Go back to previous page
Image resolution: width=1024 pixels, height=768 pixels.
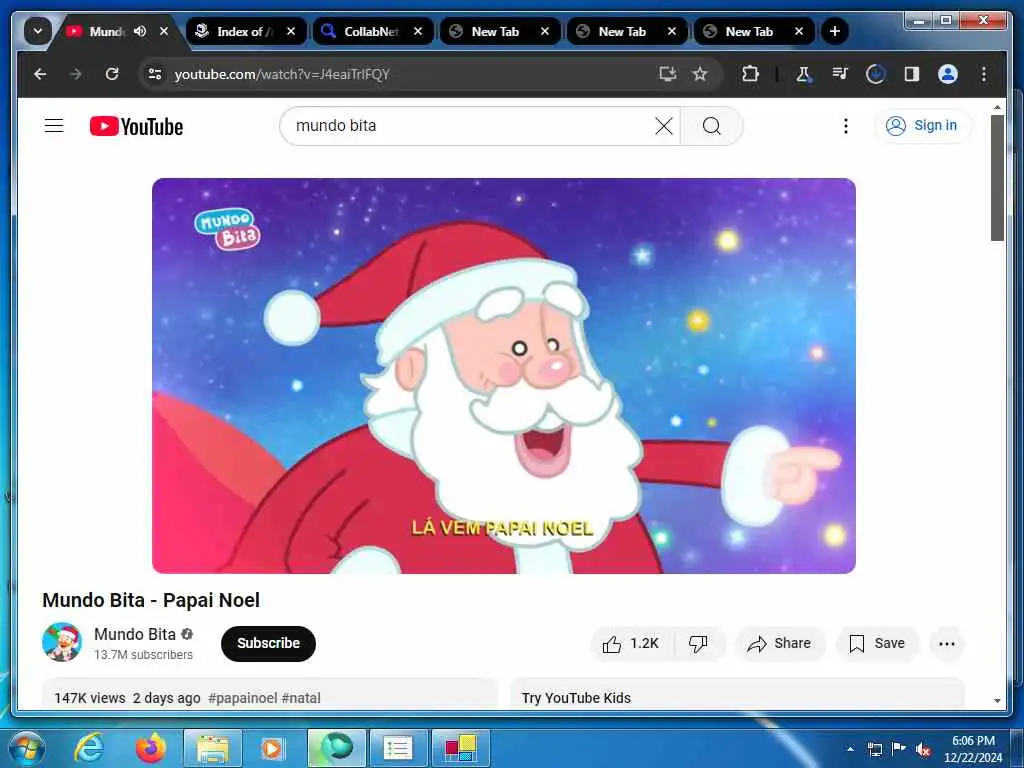[40, 74]
